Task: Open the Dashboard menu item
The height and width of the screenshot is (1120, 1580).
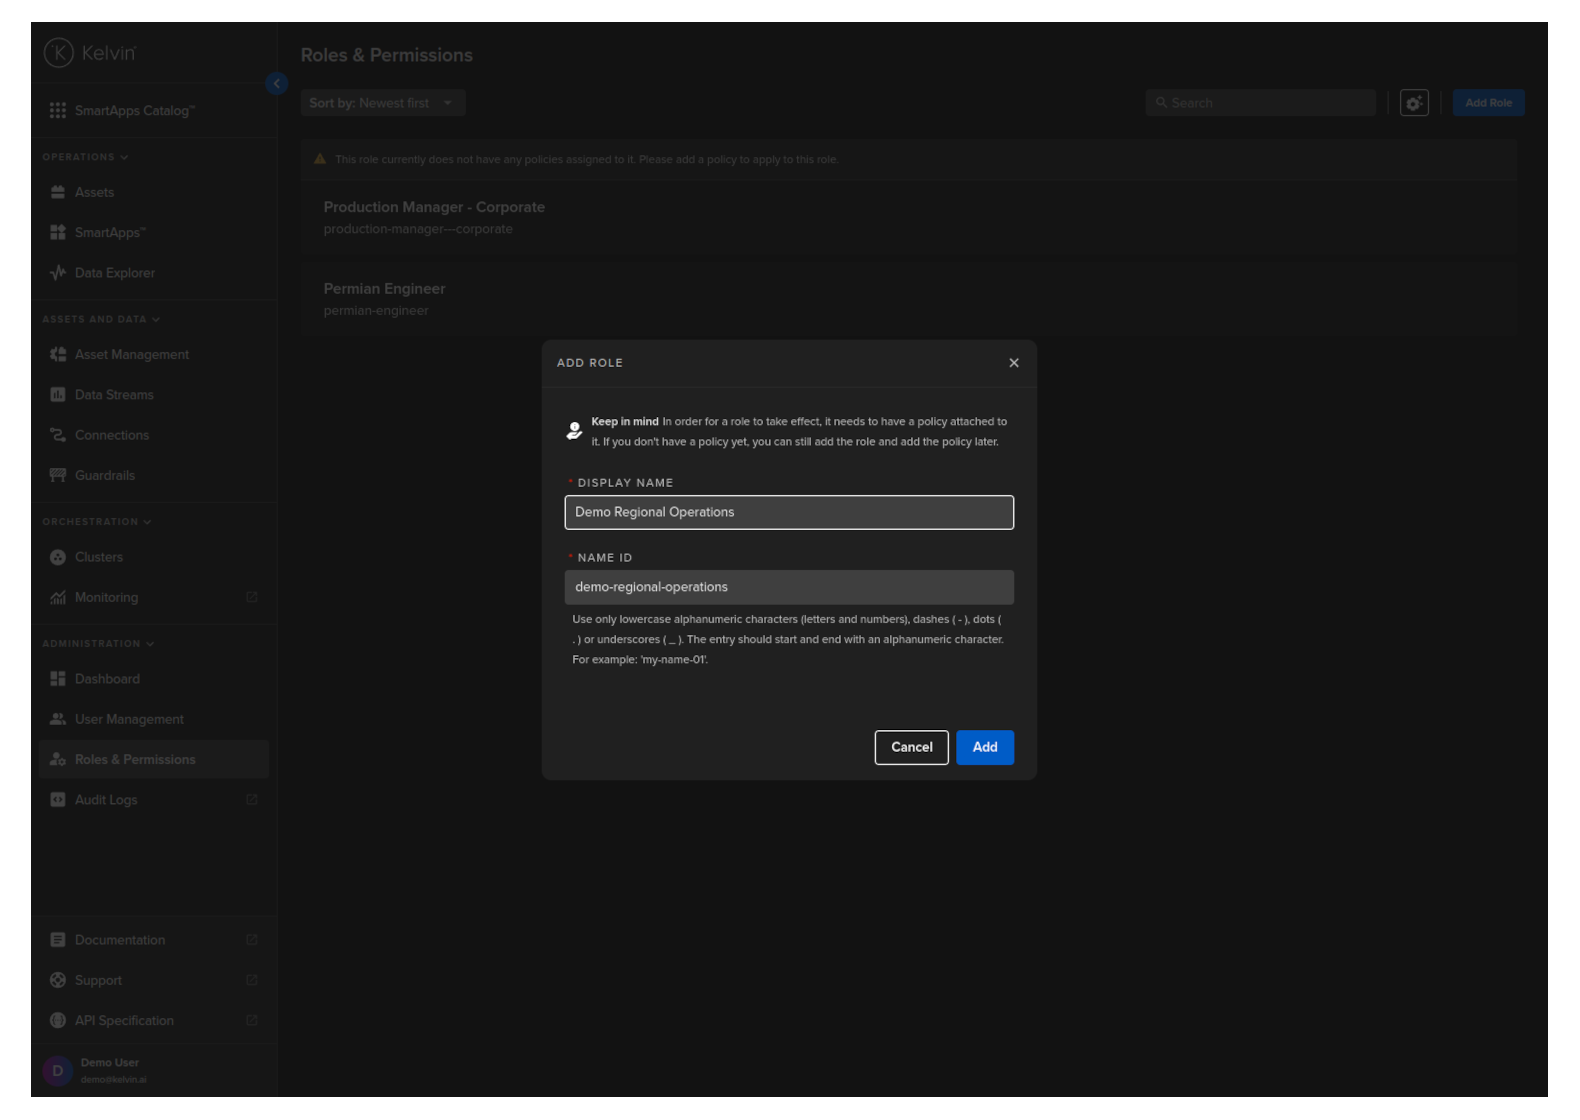Action: pos(107,679)
